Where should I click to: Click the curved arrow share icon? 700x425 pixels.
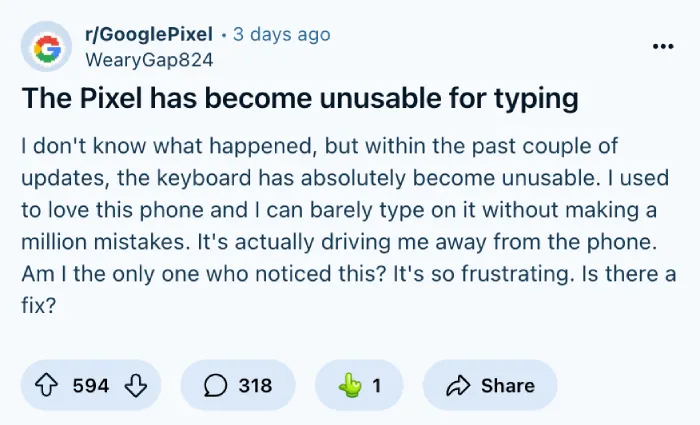[458, 385]
